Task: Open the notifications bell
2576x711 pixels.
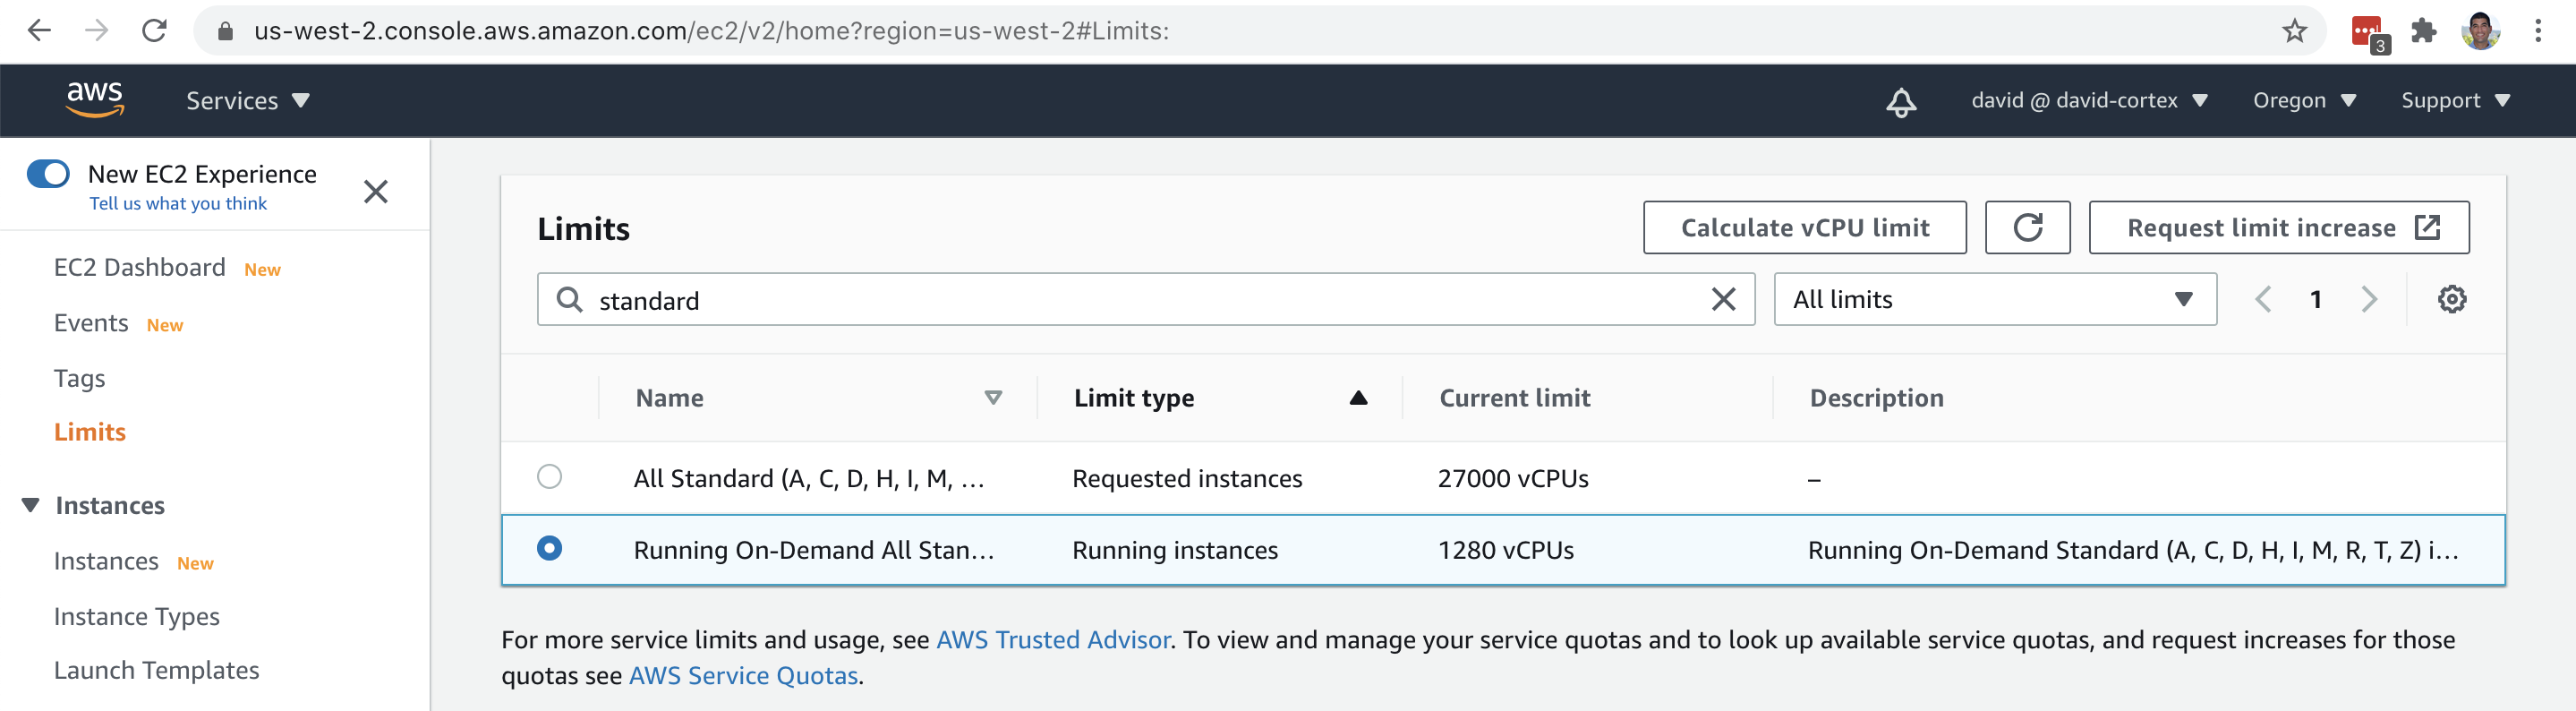Action: click(x=1901, y=101)
